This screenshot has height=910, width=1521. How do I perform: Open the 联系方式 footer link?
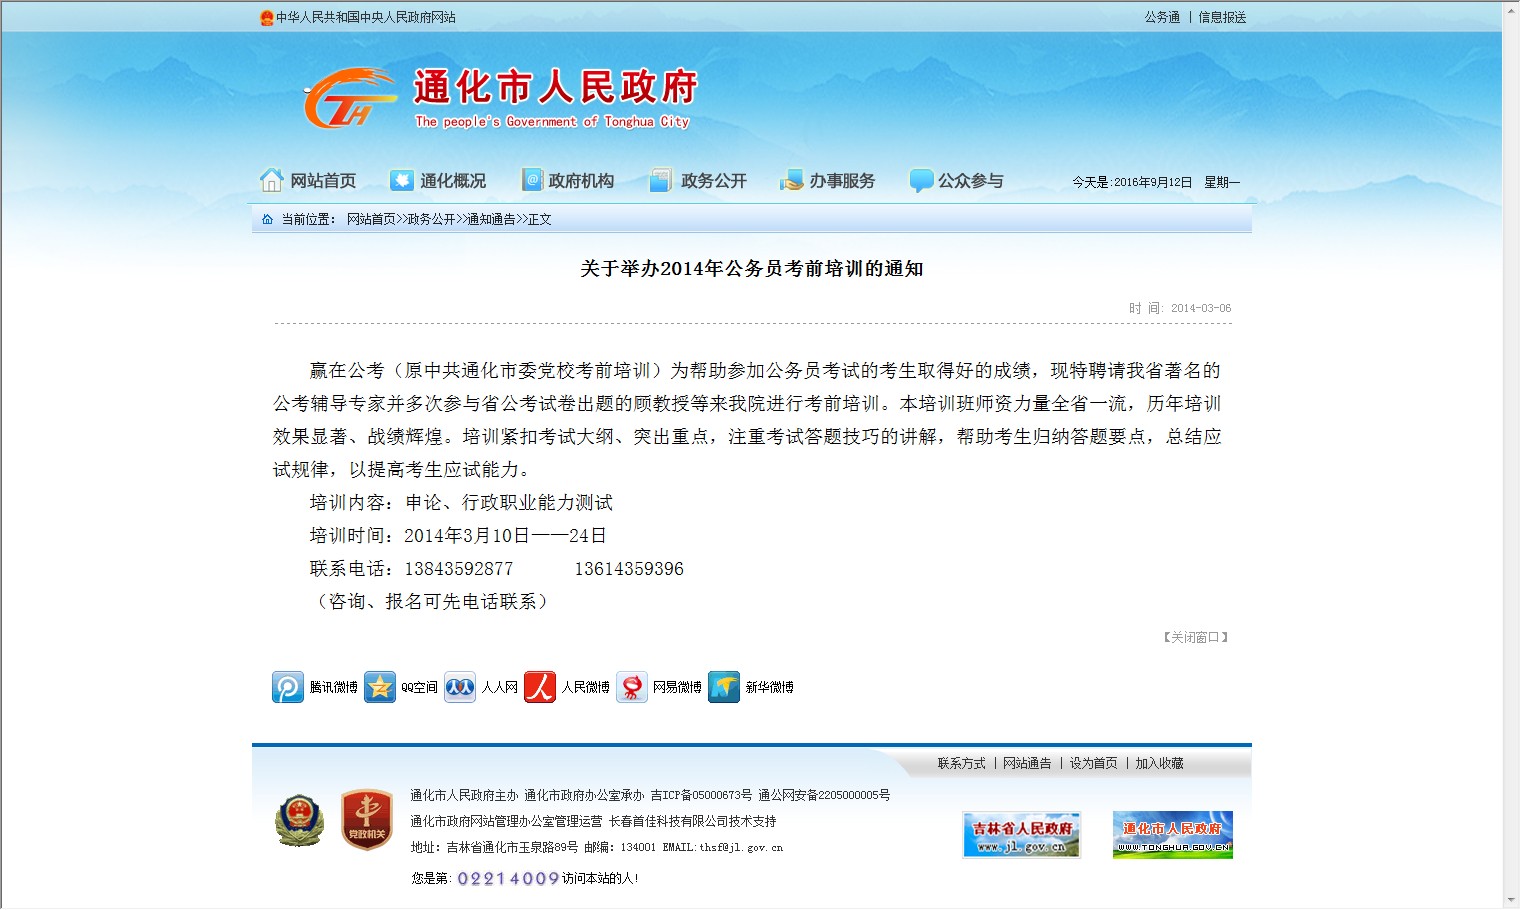[961, 763]
